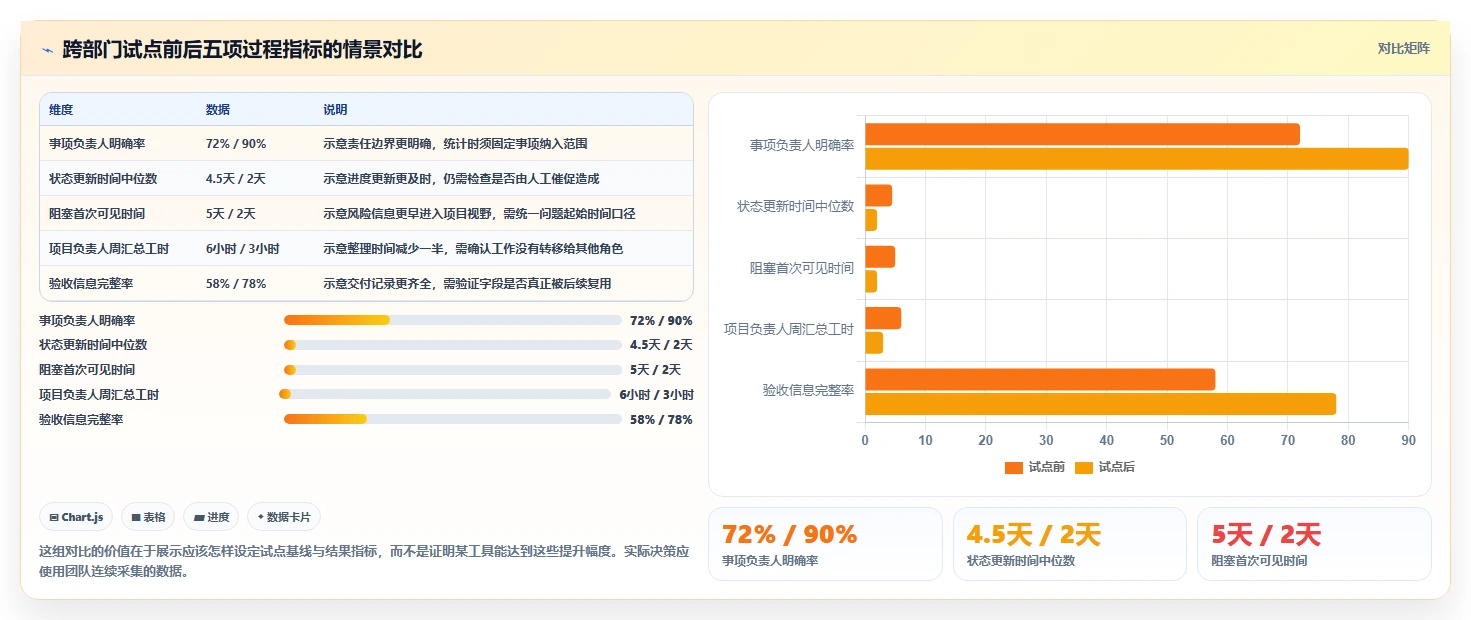Click the note starting 示意责任边界更明确
Image resolution: width=1471 pixels, height=620 pixels.
(x=455, y=144)
